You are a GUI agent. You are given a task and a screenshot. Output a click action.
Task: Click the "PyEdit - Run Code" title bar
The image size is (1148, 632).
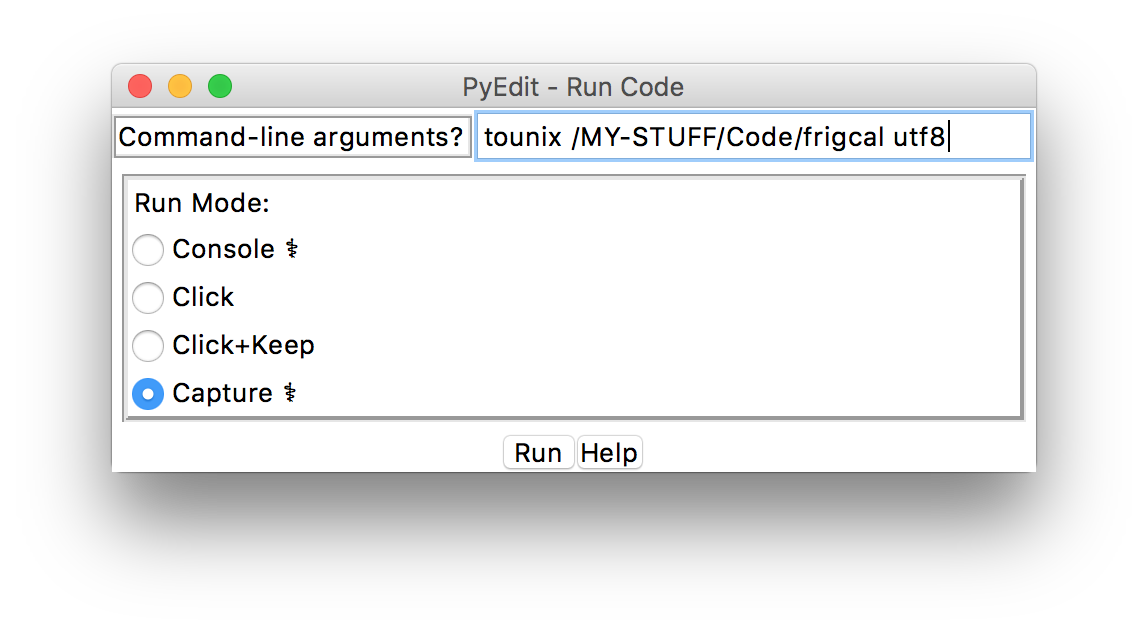click(x=573, y=87)
